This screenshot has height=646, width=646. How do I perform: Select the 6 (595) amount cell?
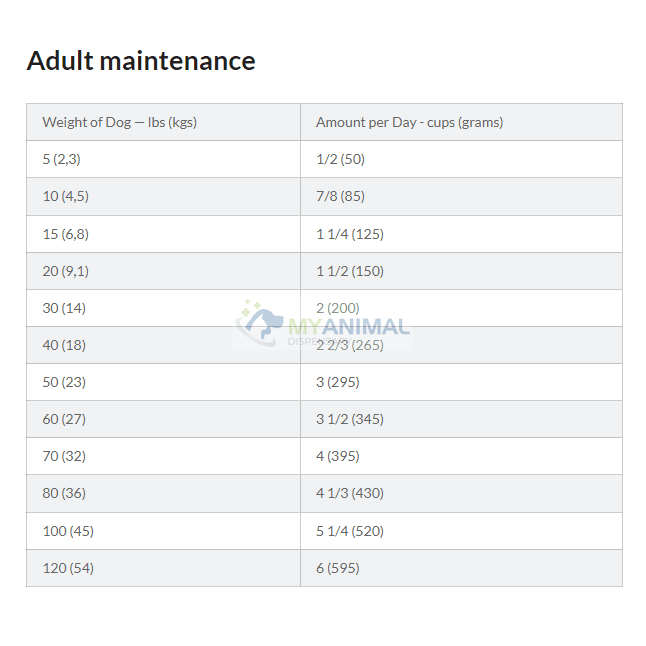click(x=338, y=568)
